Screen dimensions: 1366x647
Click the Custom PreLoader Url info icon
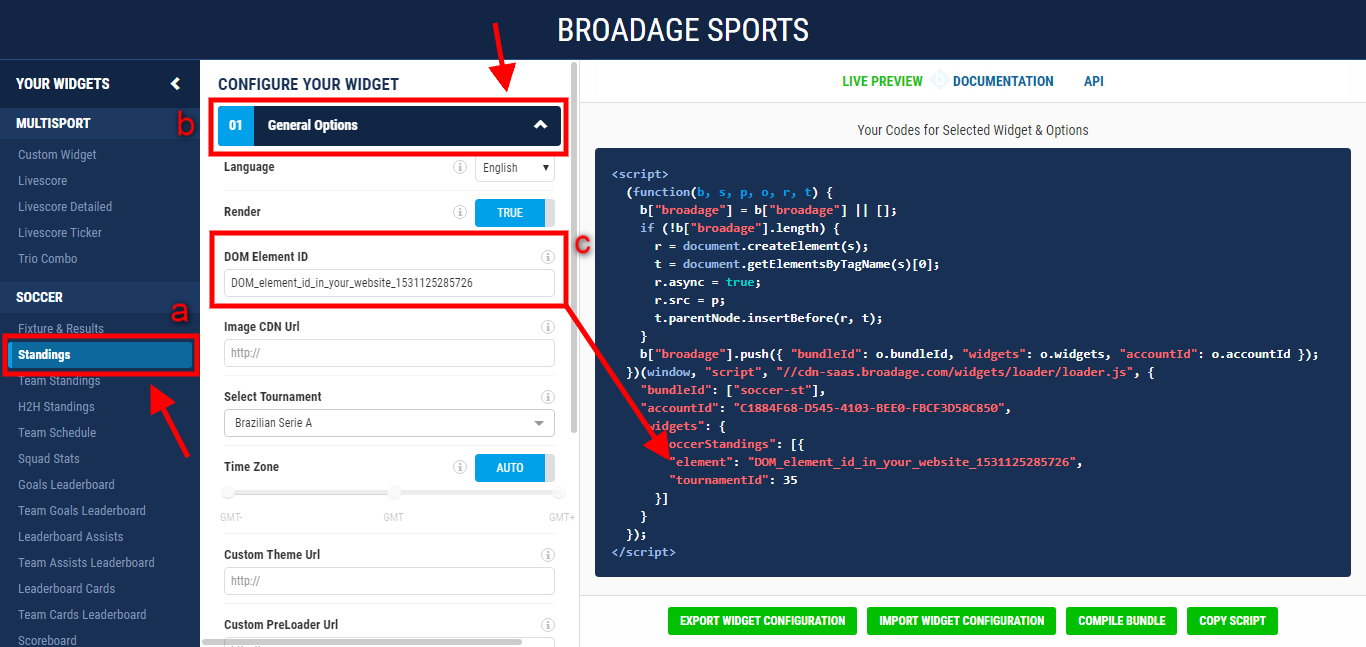(548, 625)
